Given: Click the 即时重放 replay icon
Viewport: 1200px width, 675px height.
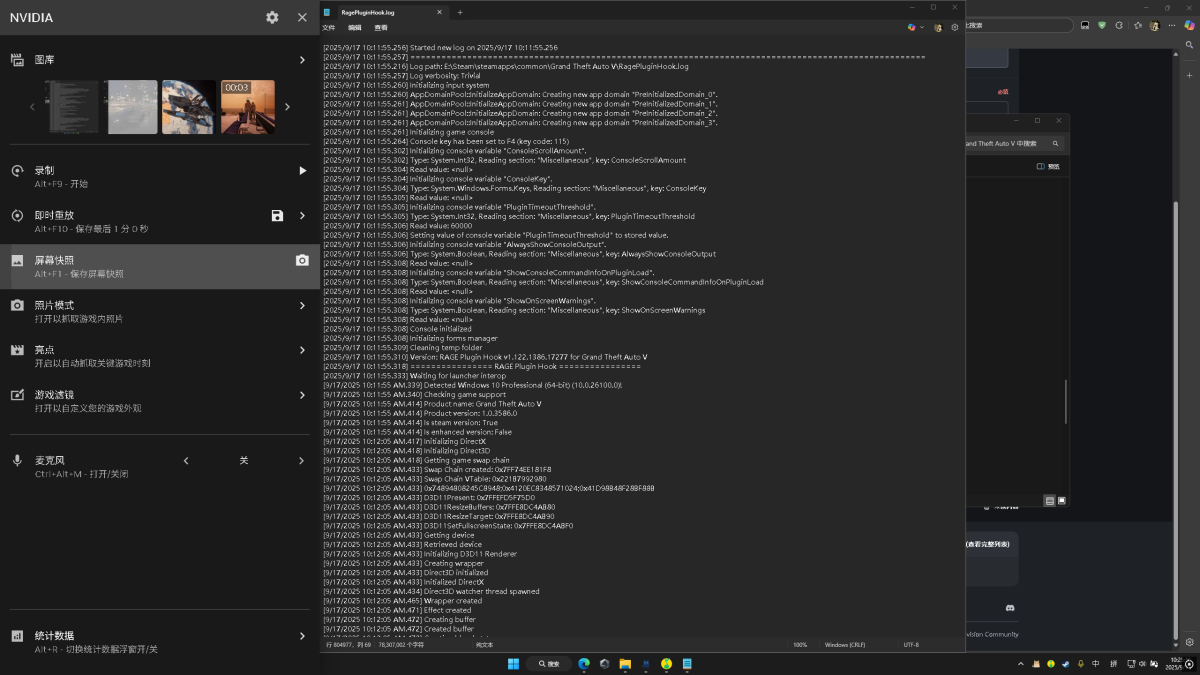Looking at the screenshot, I should click(x=17, y=216).
